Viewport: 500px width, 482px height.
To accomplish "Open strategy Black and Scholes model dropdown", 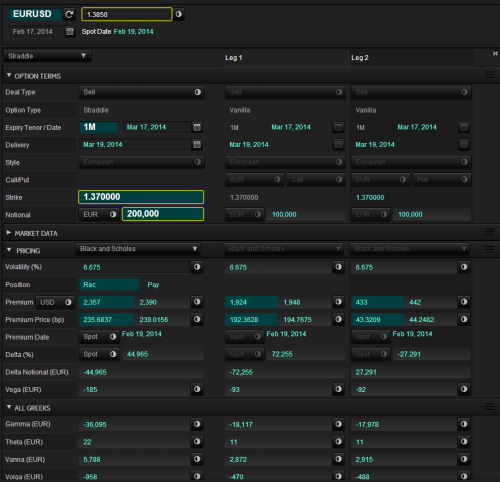I will 138,249.
